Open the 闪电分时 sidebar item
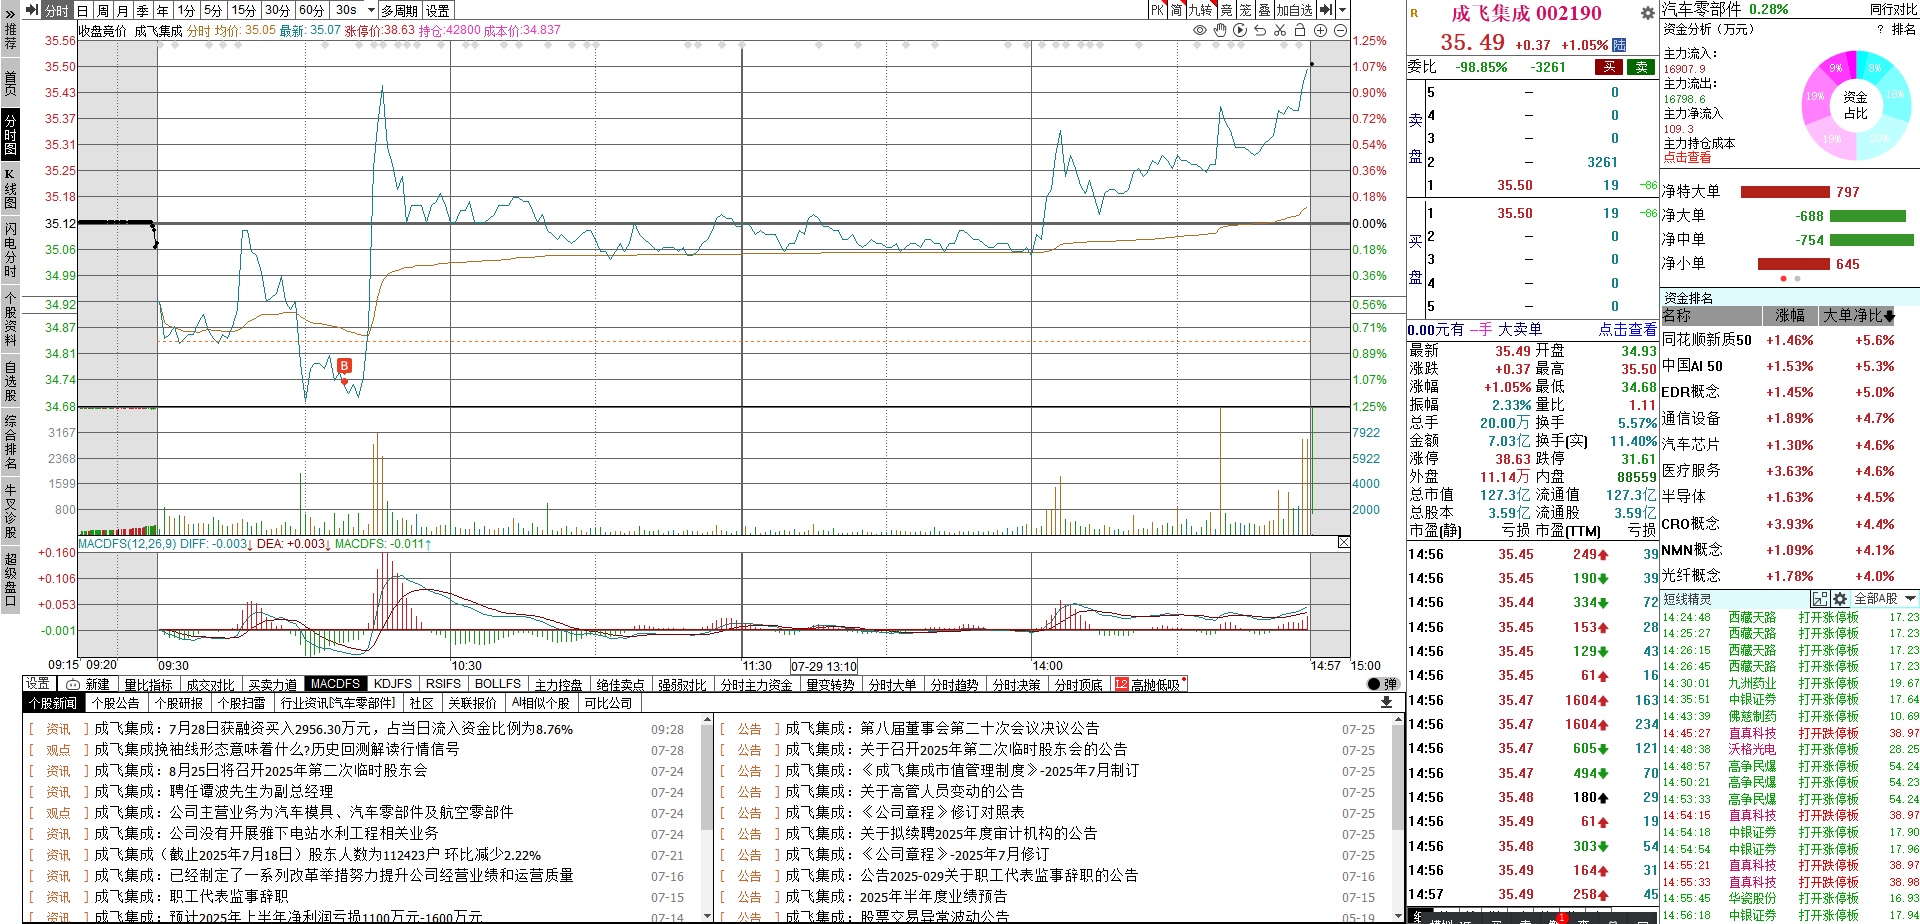 click(10, 249)
